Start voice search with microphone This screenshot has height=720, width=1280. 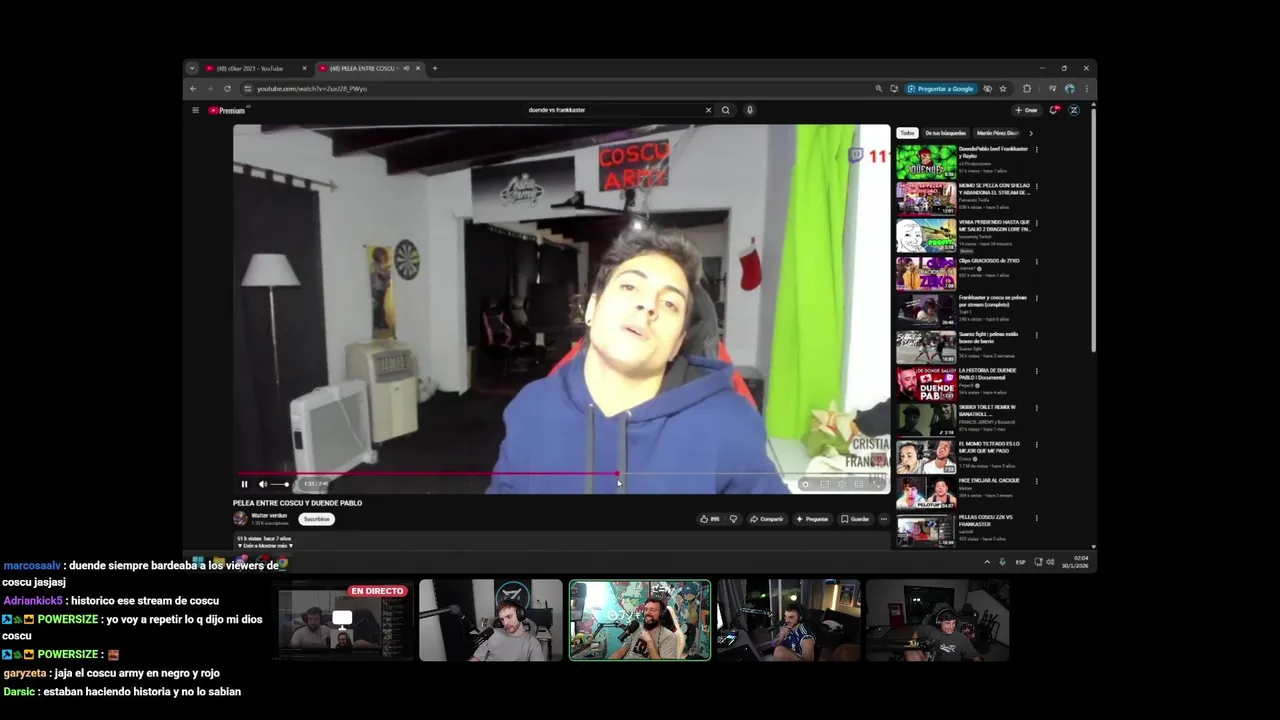pos(749,110)
